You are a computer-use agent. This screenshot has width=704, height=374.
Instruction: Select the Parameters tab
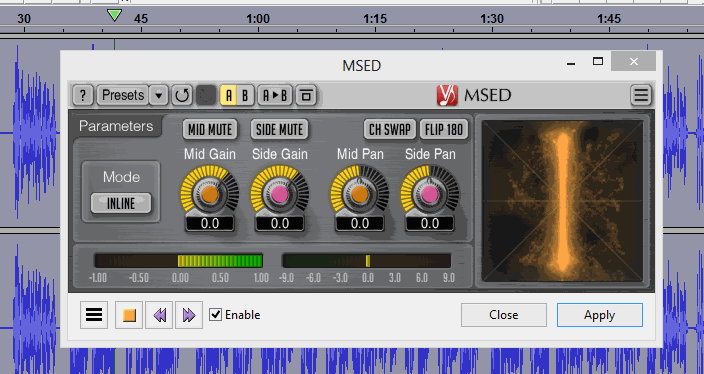click(x=116, y=126)
